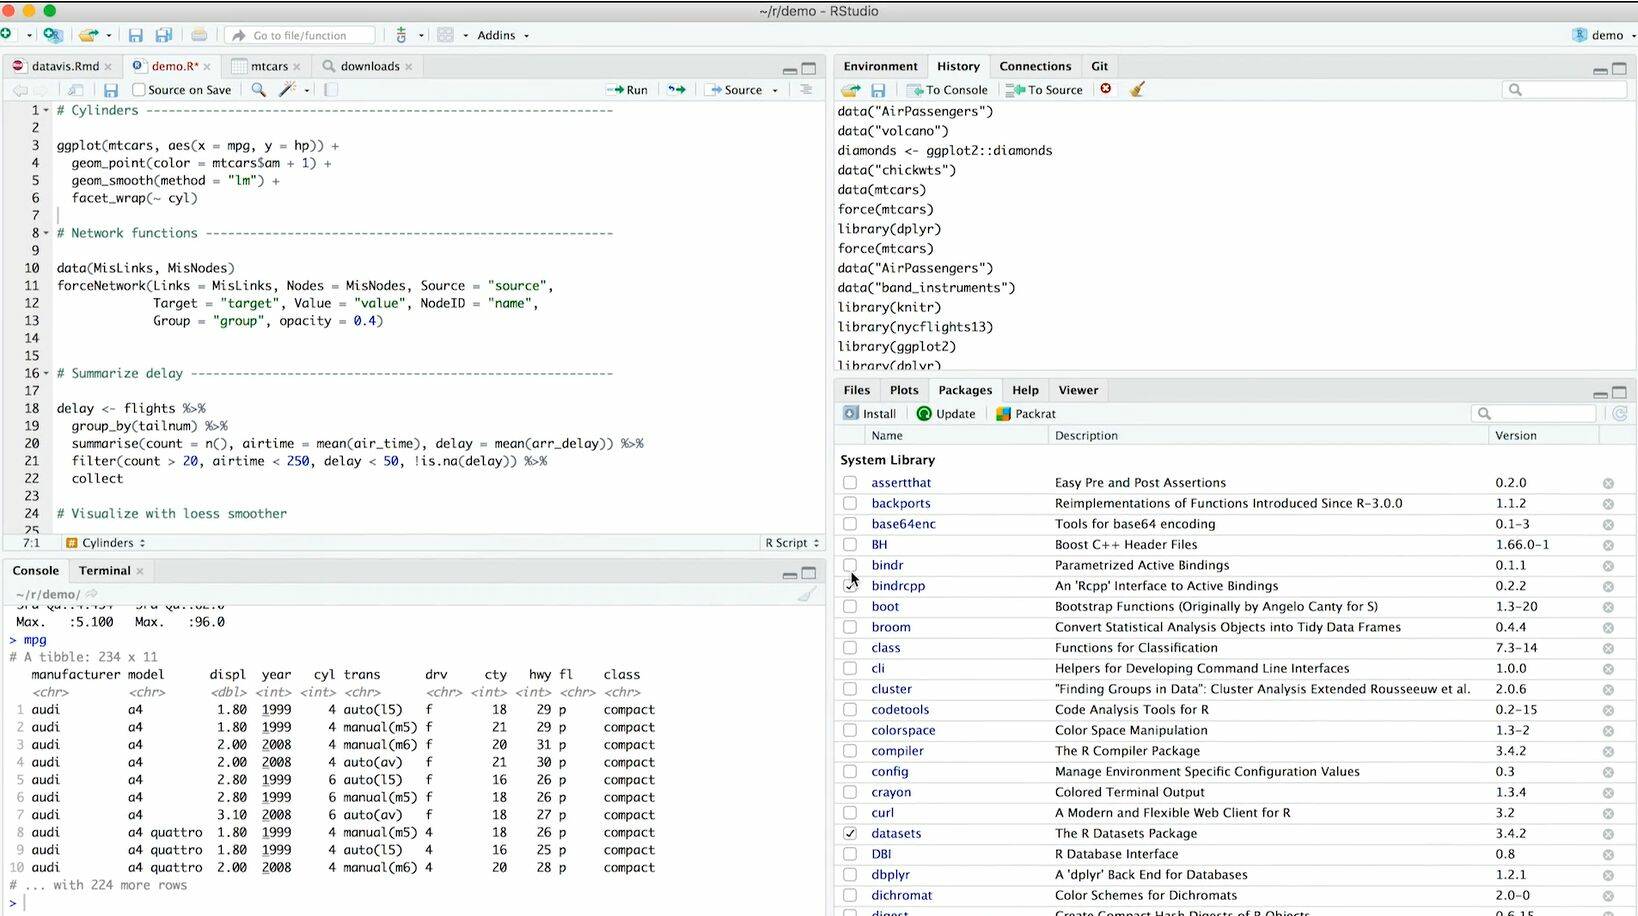
Task: Send history selection To Console
Action: click(x=946, y=90)
